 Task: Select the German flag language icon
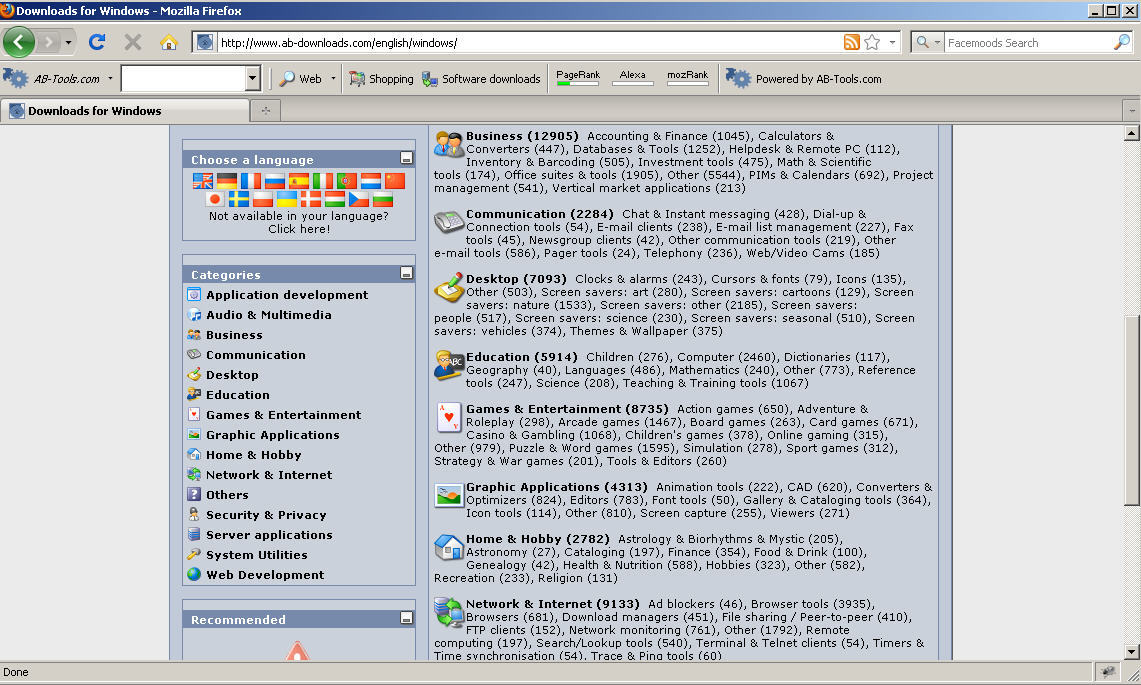point(226,181)
